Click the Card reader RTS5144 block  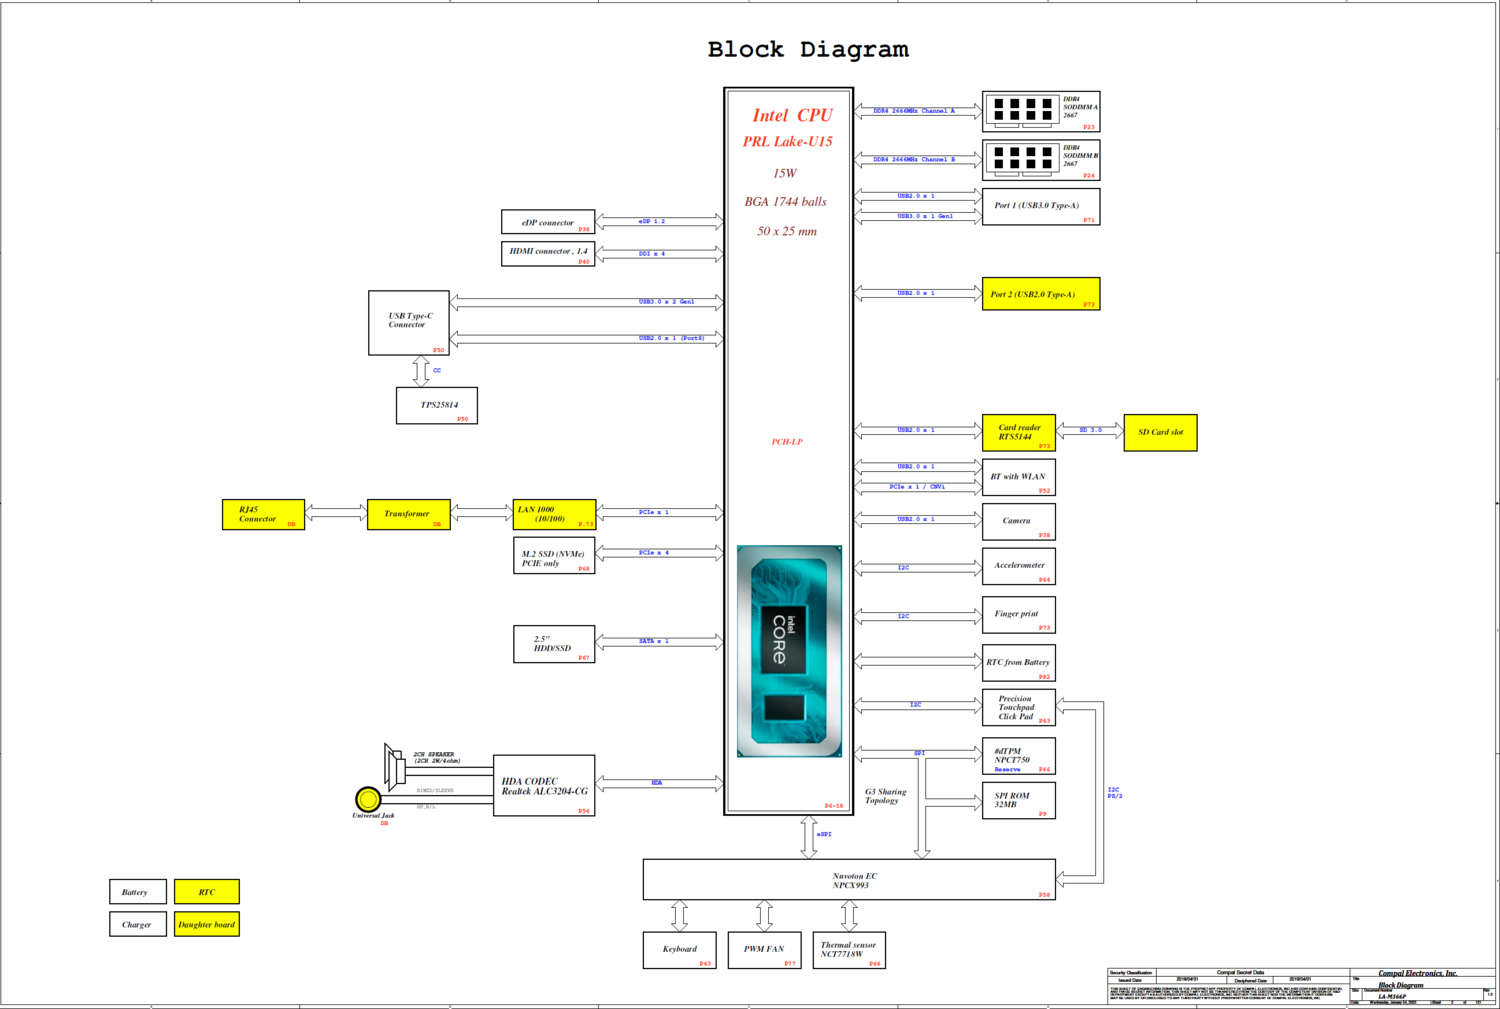[x=1019, y=433]
